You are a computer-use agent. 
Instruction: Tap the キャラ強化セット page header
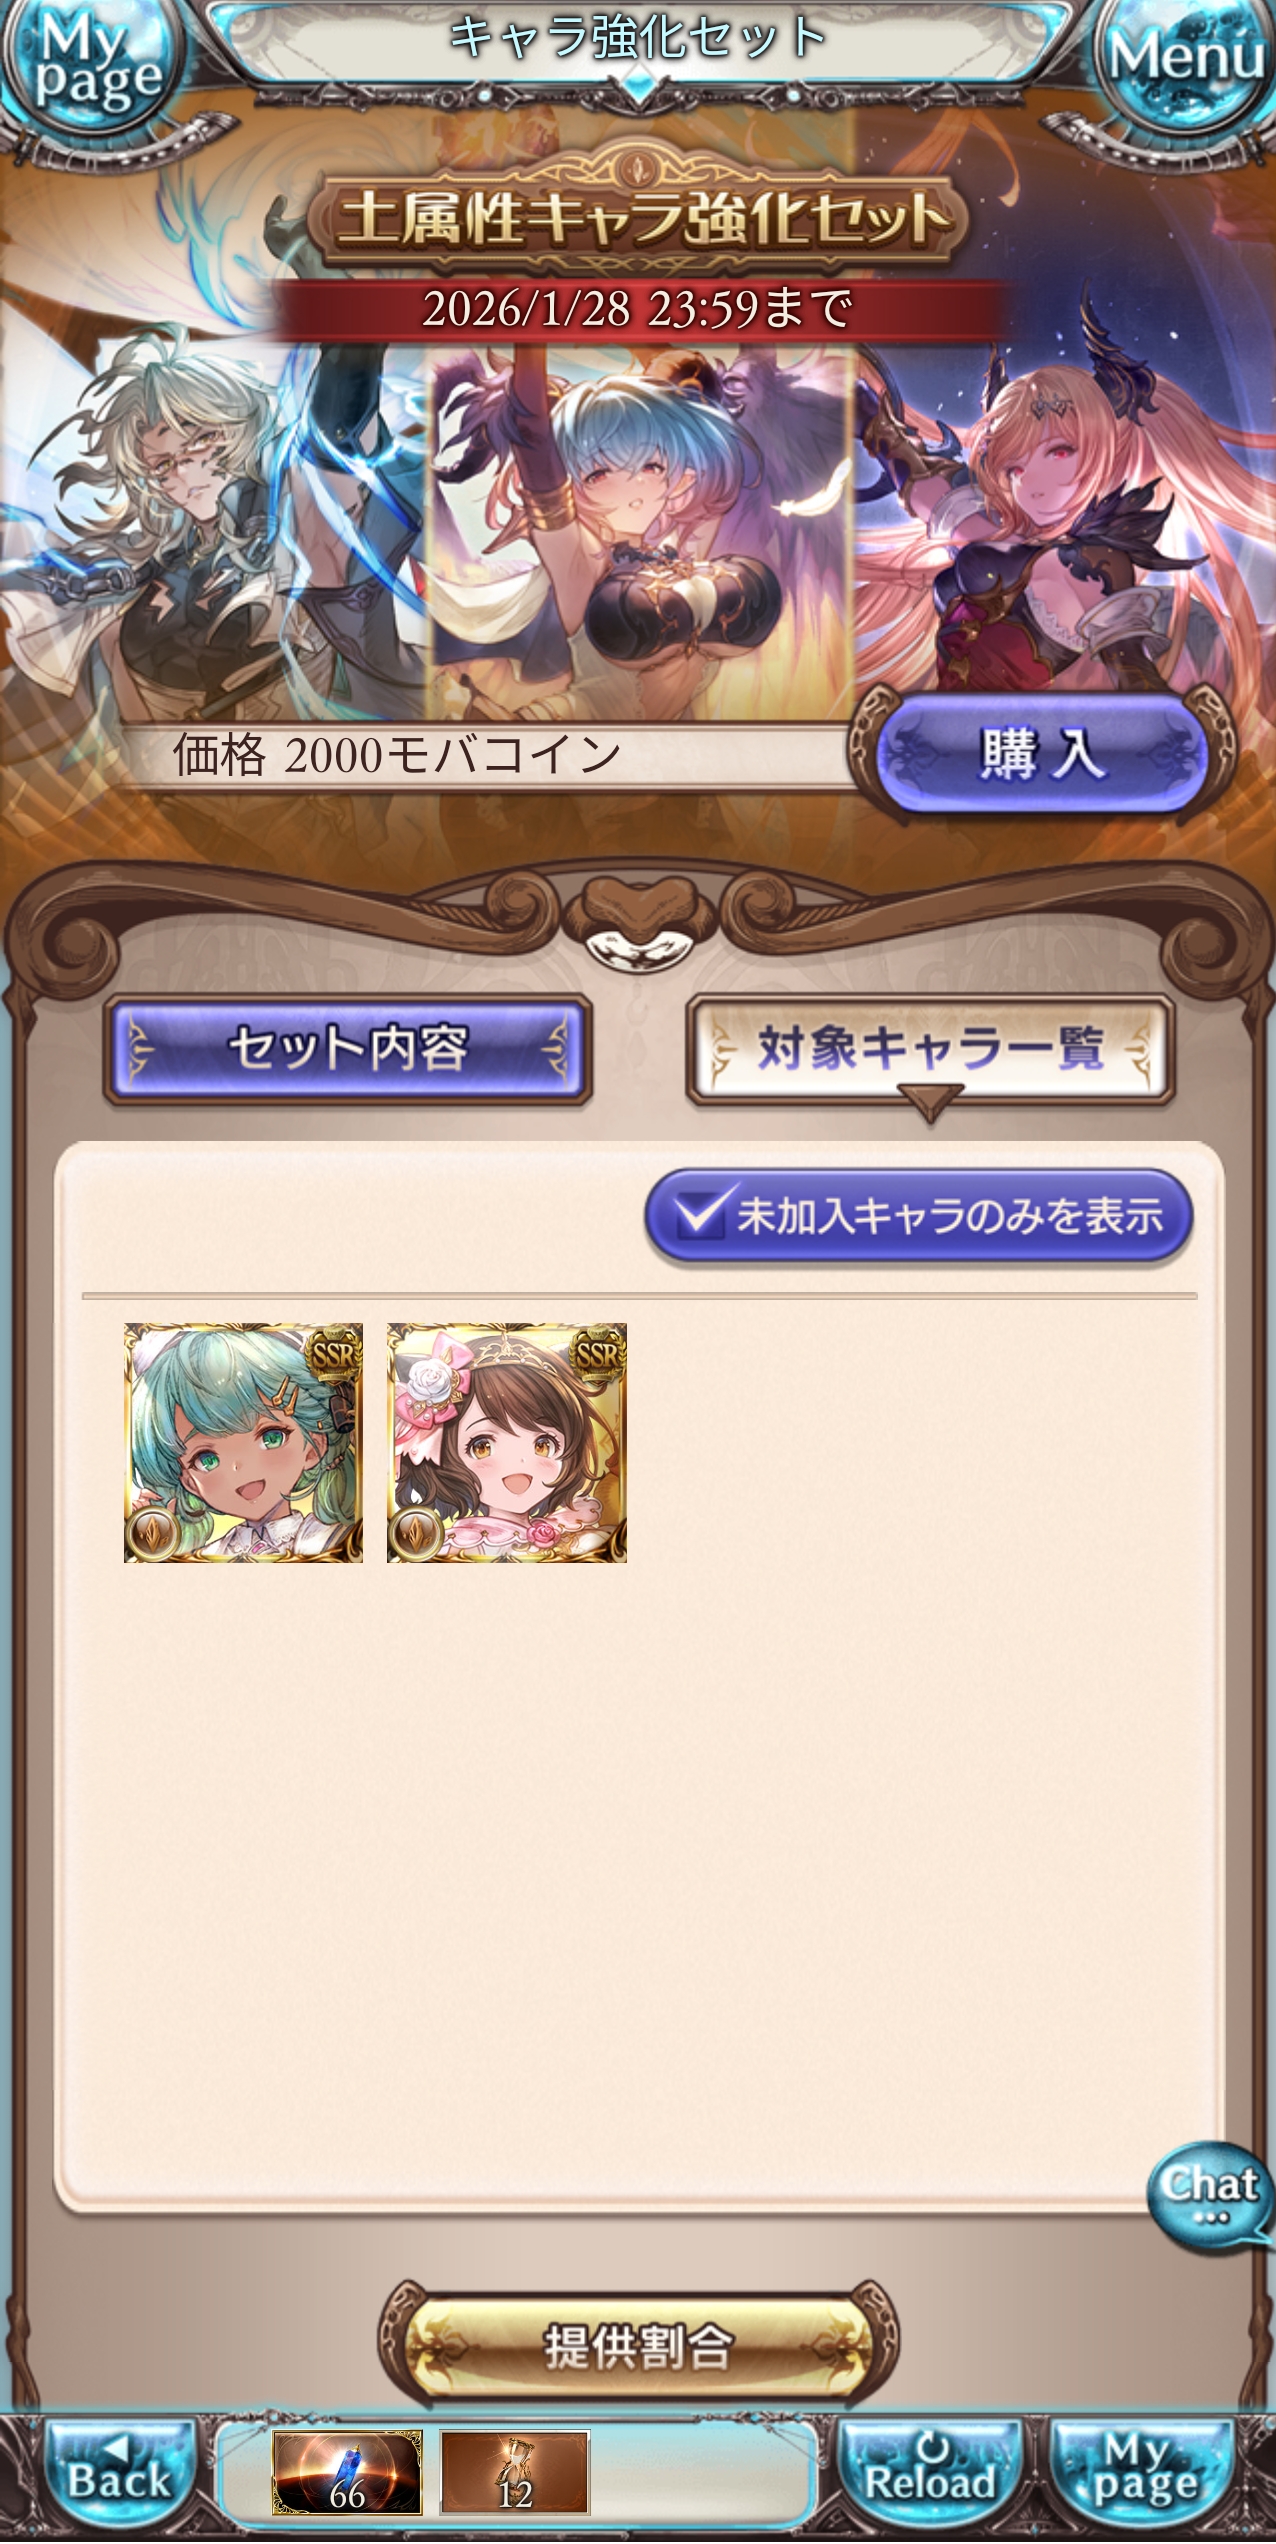point(638,40)
